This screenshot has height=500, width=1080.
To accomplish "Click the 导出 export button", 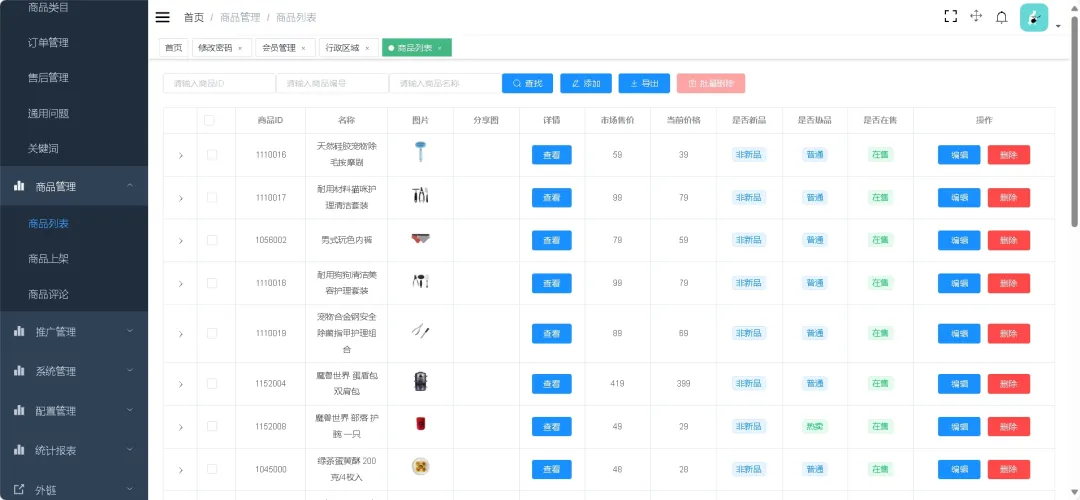I will (x=644, y=83).
